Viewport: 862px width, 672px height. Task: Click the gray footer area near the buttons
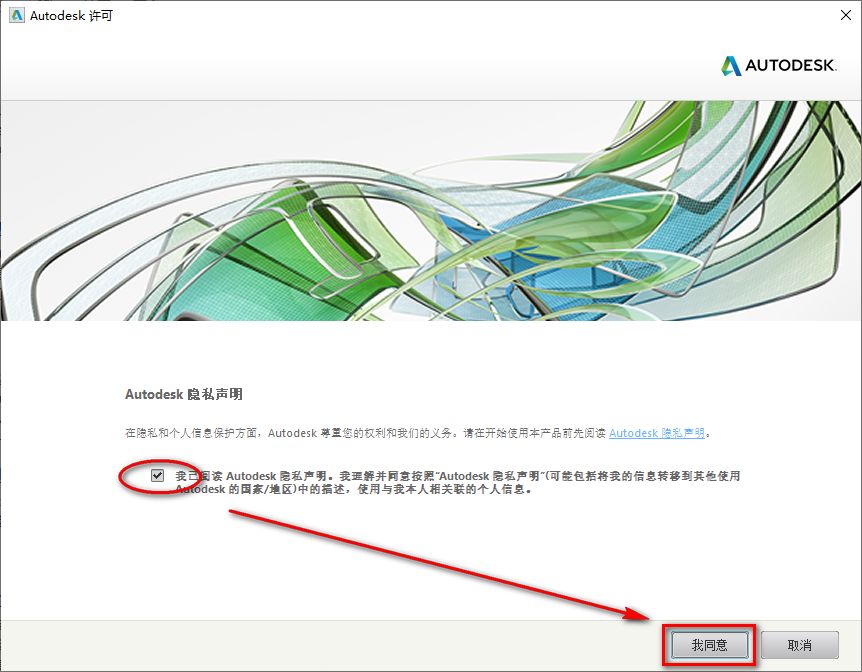400,645
